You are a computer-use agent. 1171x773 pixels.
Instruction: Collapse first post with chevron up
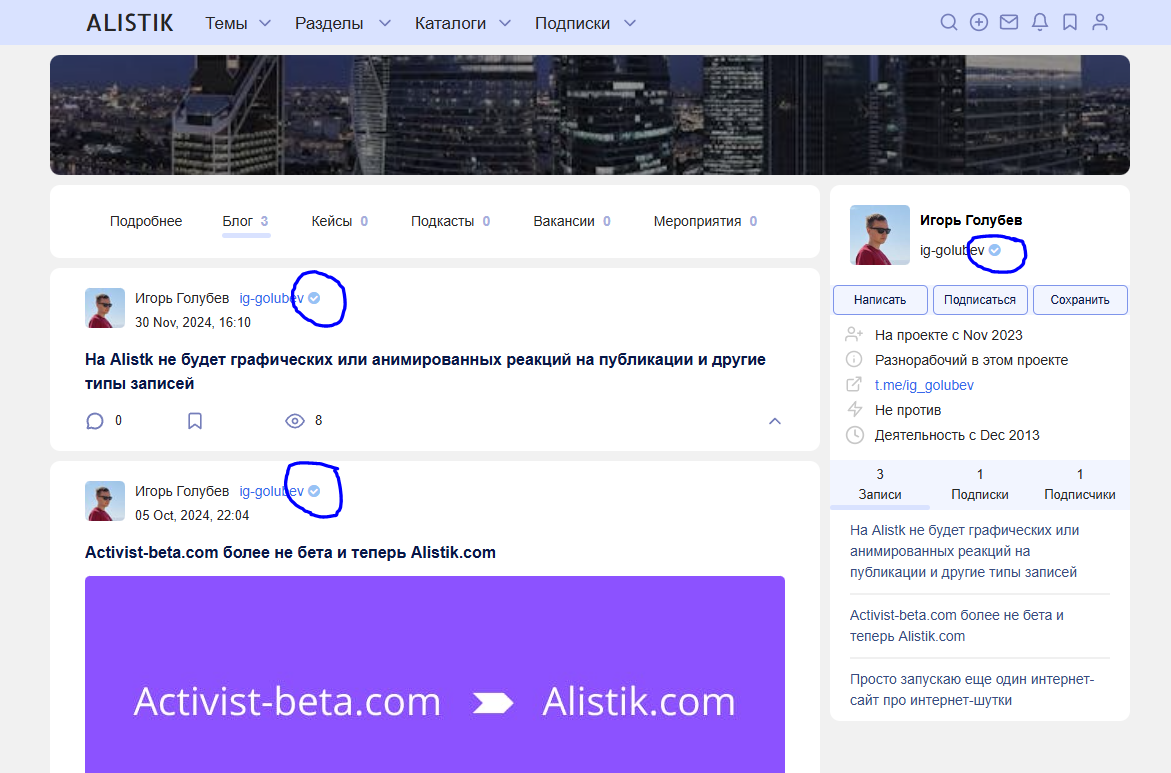coord(774,421)
